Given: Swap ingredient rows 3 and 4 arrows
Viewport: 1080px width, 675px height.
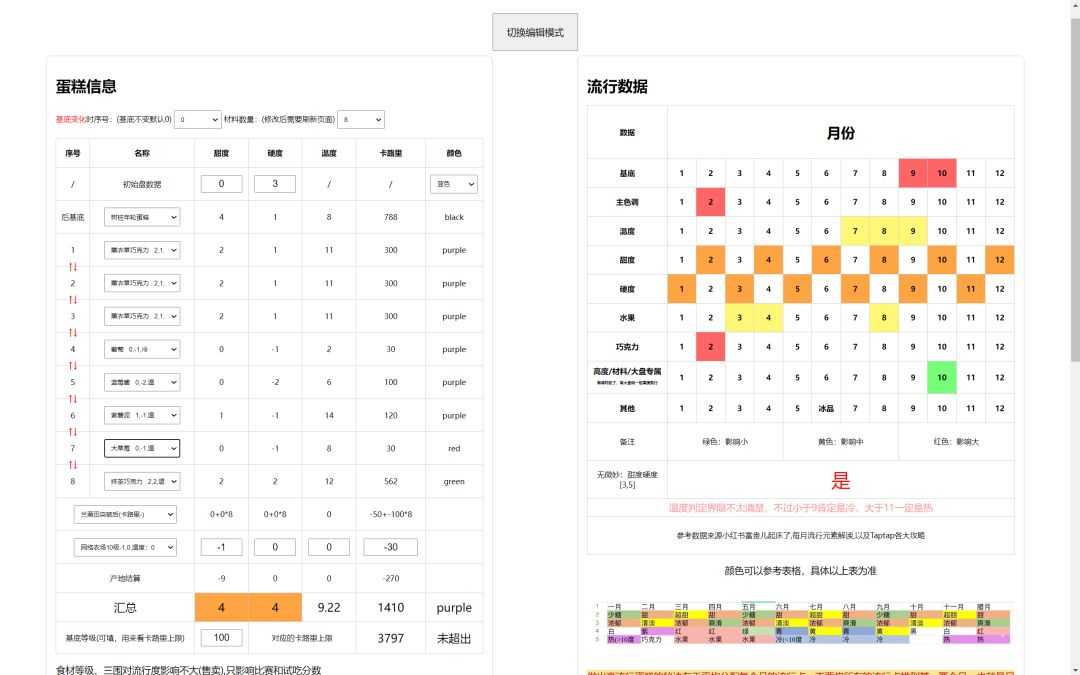Looking at the screenshot, I should coord(72,333).
